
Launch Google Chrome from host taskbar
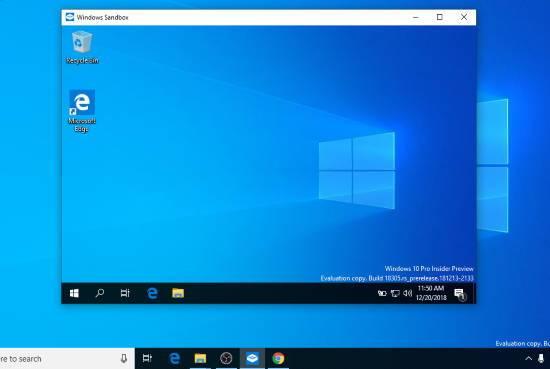coord(278,358)
